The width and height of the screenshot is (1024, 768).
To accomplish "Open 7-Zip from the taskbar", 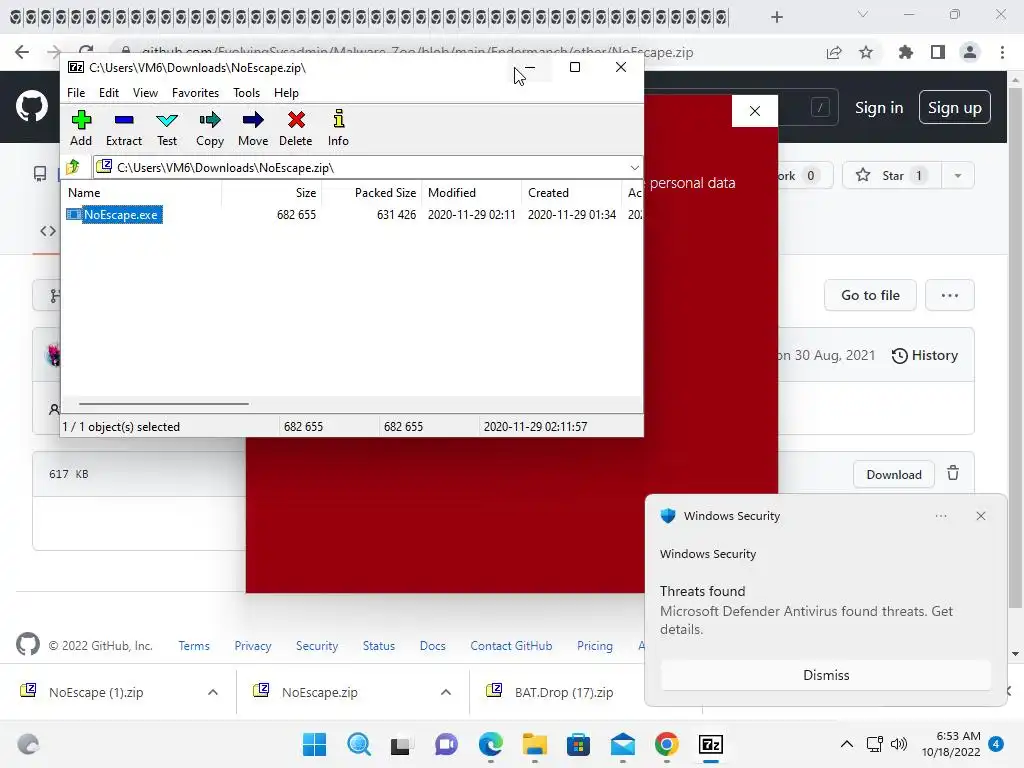I will (x=711, y=744).
